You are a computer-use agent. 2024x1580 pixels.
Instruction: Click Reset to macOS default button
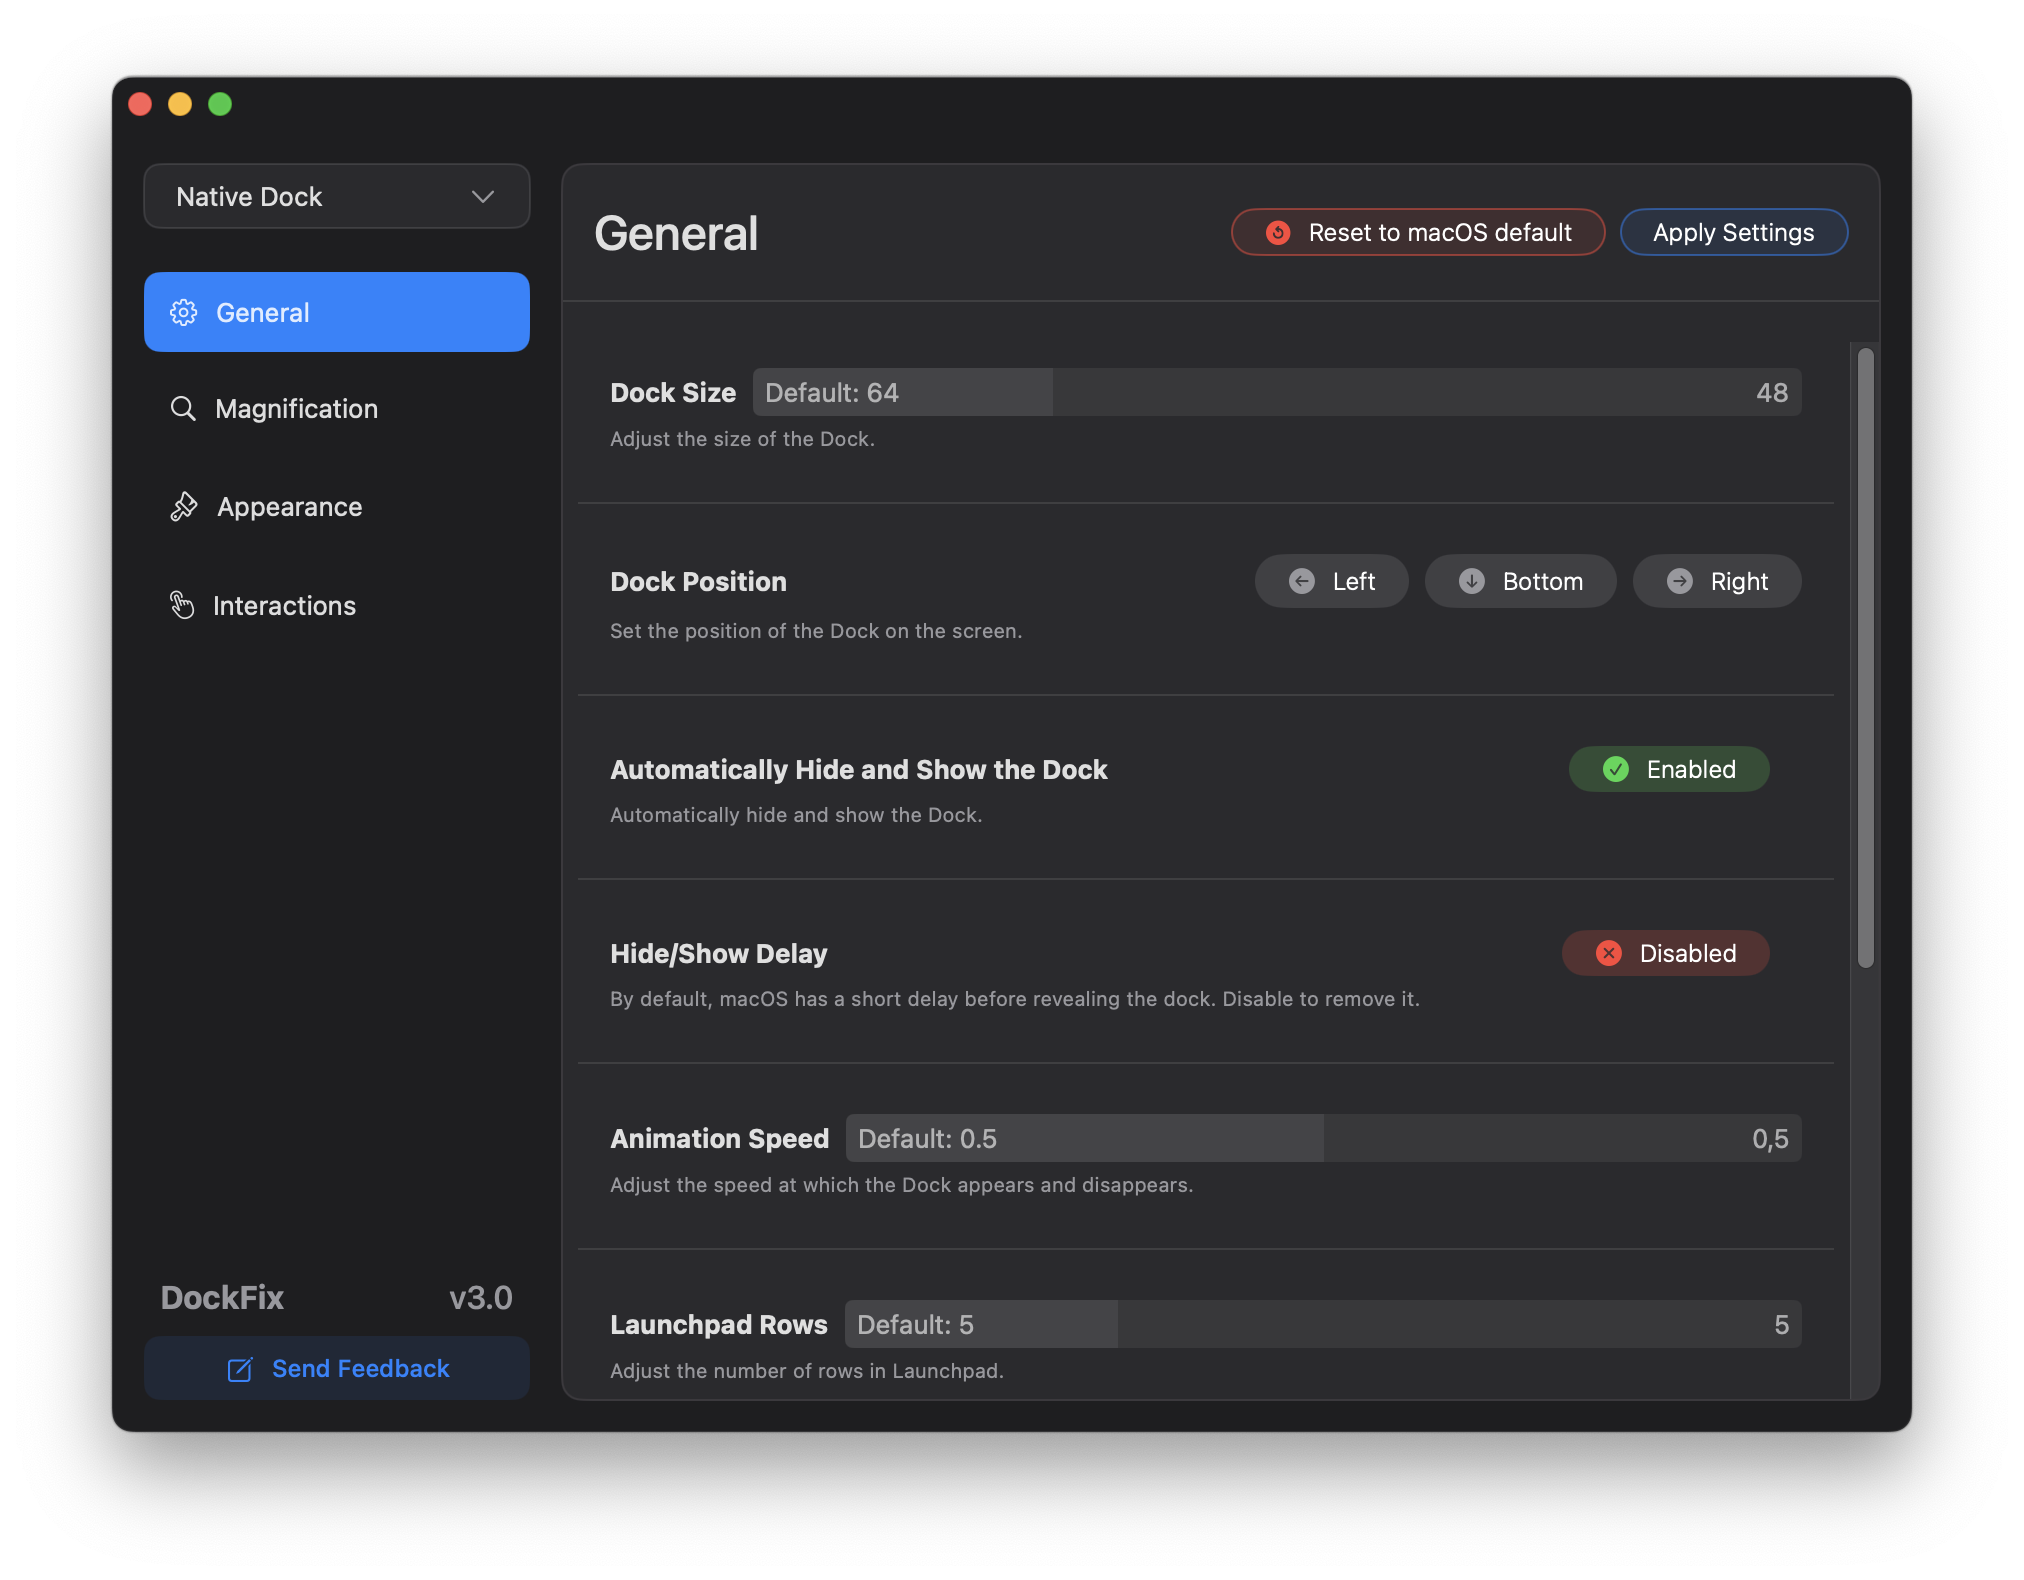1417,233
